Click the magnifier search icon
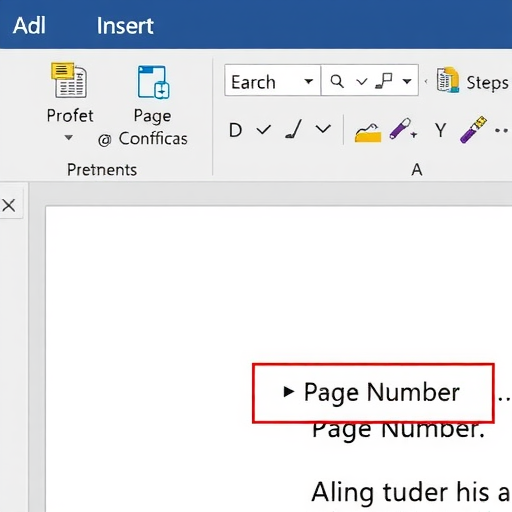 tap(337, 81)
